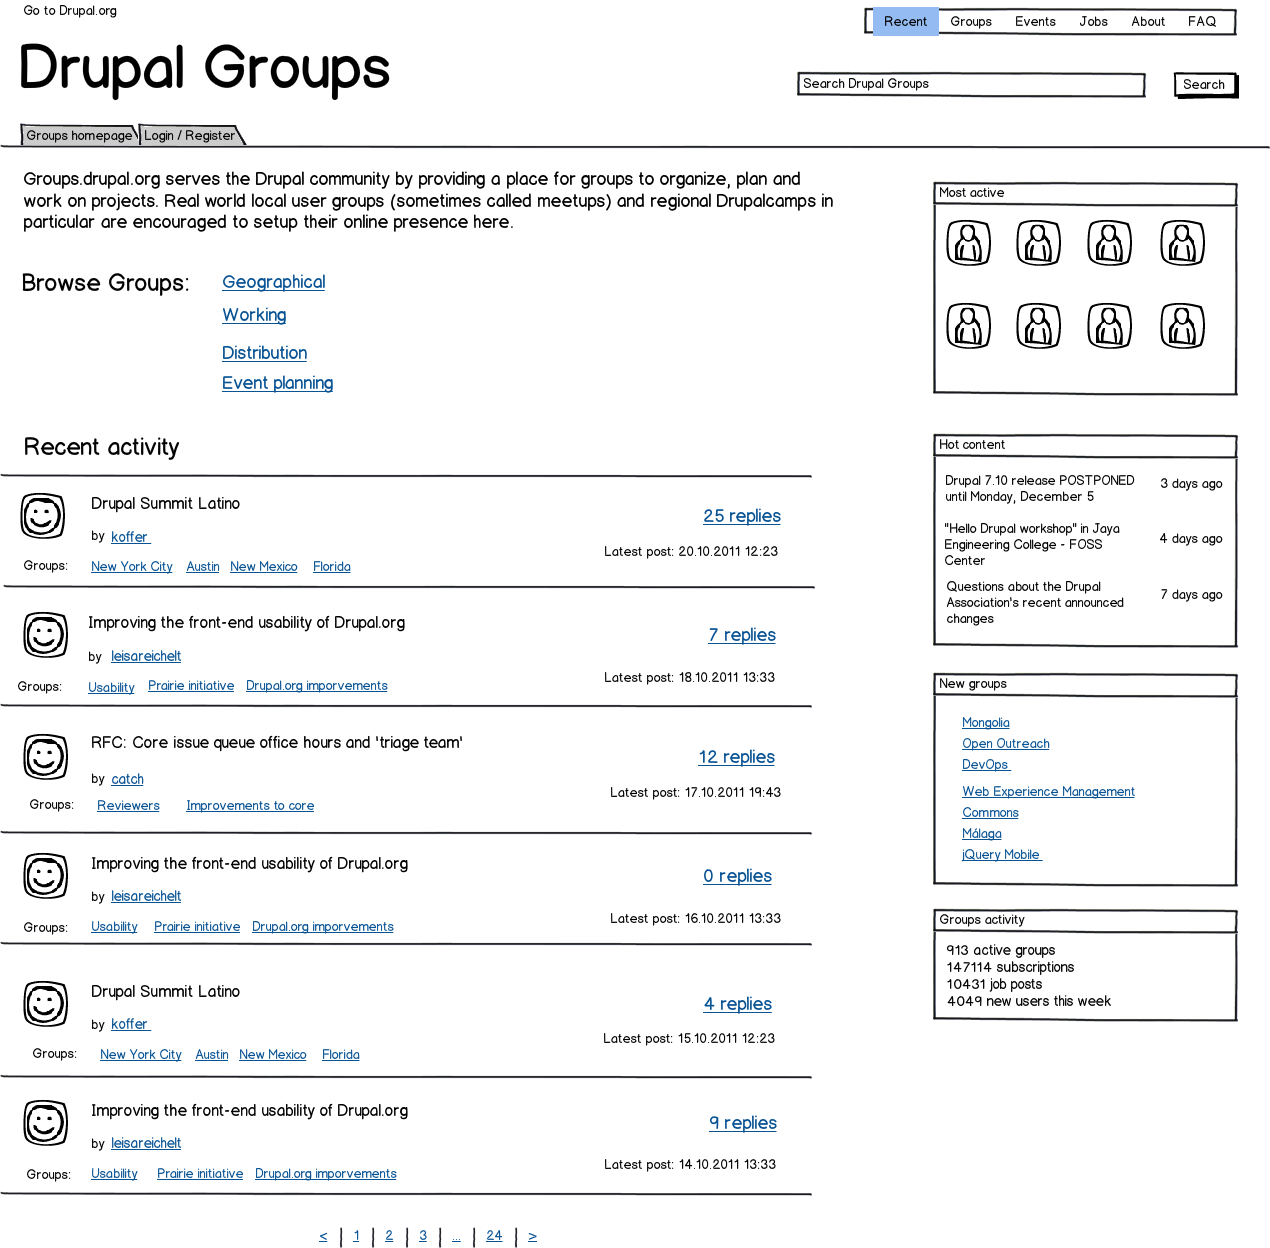The width and height of the screenshot is (1270, 1248).
Task: Switch to the Events tab
Action: pyautogui.click(x=1035, y=21)
